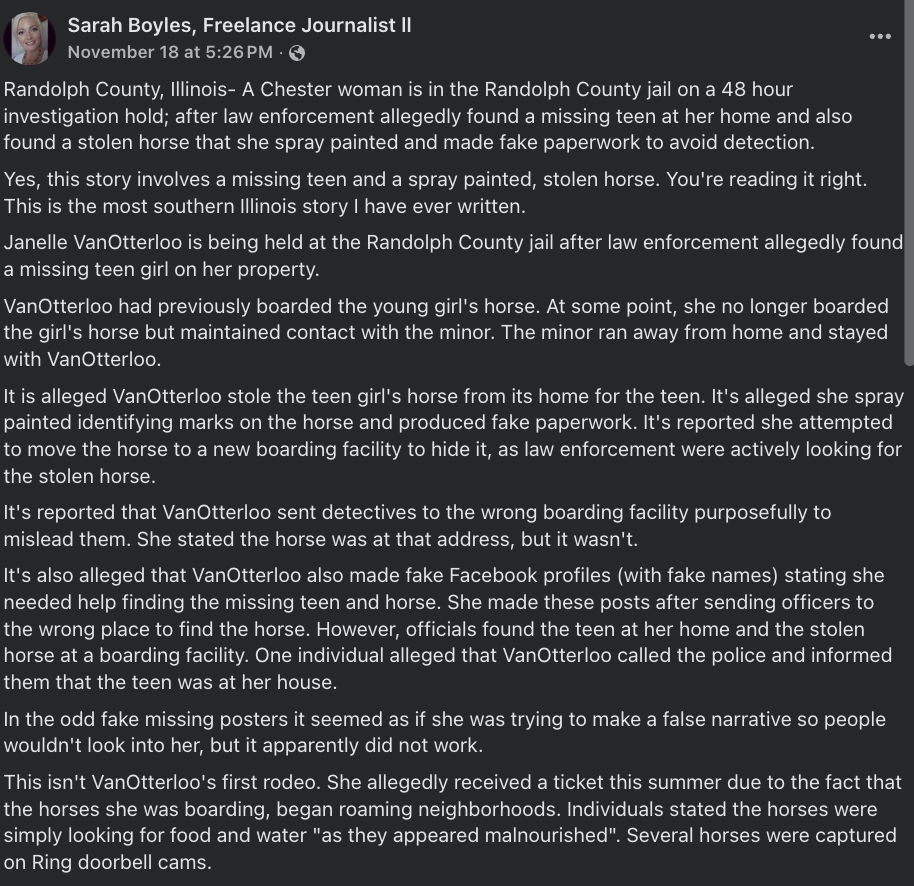
Task: Open the November 18 at 5:26 PM timestamp
Action: pos(169,52)
